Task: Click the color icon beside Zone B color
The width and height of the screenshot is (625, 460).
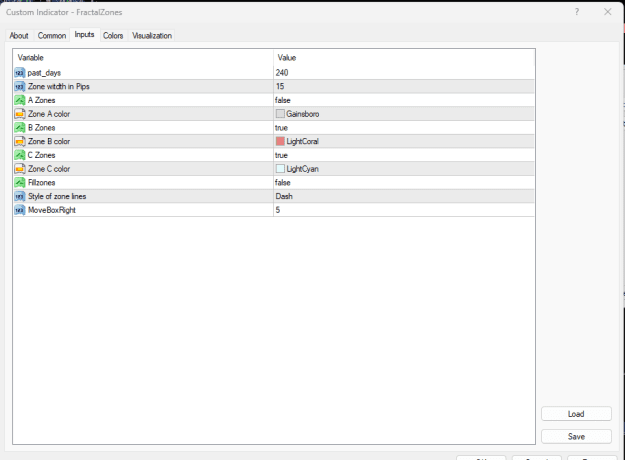Action: pos(20,142)
